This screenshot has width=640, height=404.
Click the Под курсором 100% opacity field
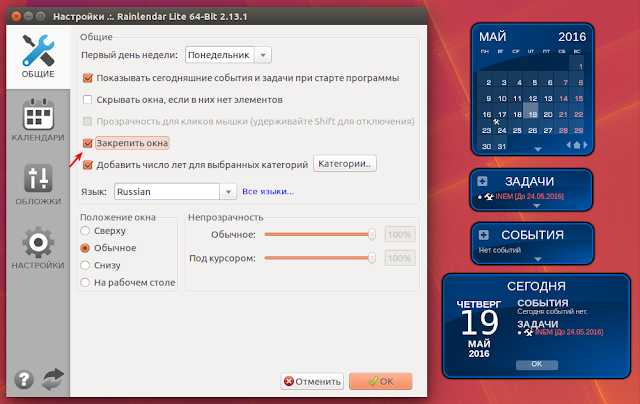click(400, 258)
